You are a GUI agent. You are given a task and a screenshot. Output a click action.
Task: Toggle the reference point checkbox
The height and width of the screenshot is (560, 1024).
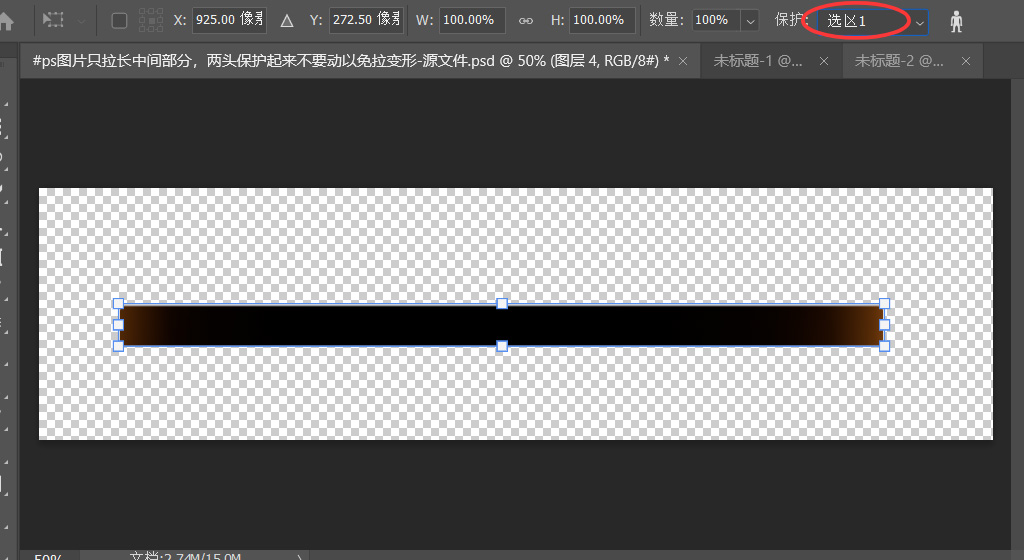click(119, 20)
